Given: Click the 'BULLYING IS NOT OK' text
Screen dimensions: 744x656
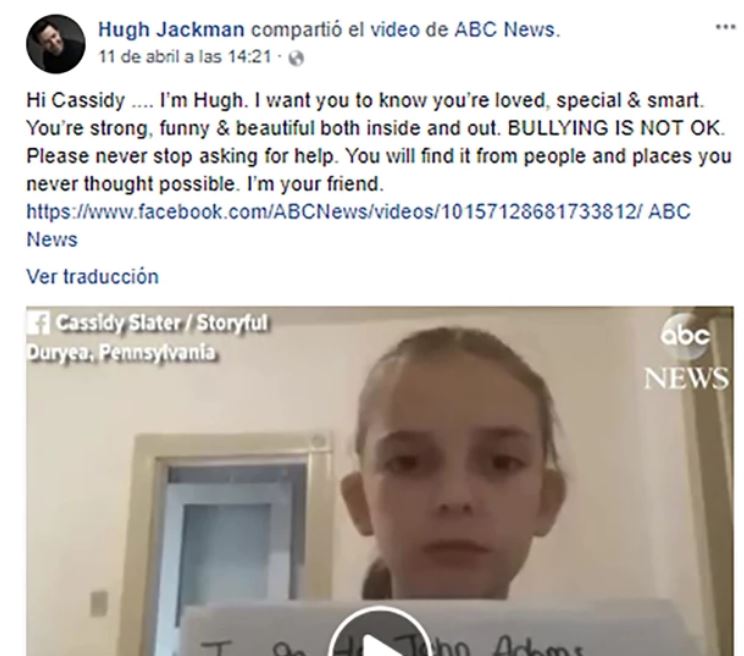Looking at the screenshot, I should coord(614,129).
